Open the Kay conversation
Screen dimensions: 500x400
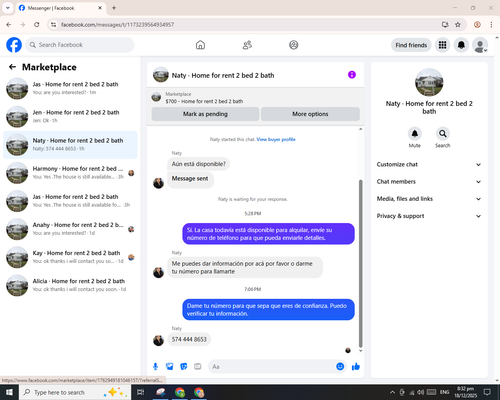(70, 257)
